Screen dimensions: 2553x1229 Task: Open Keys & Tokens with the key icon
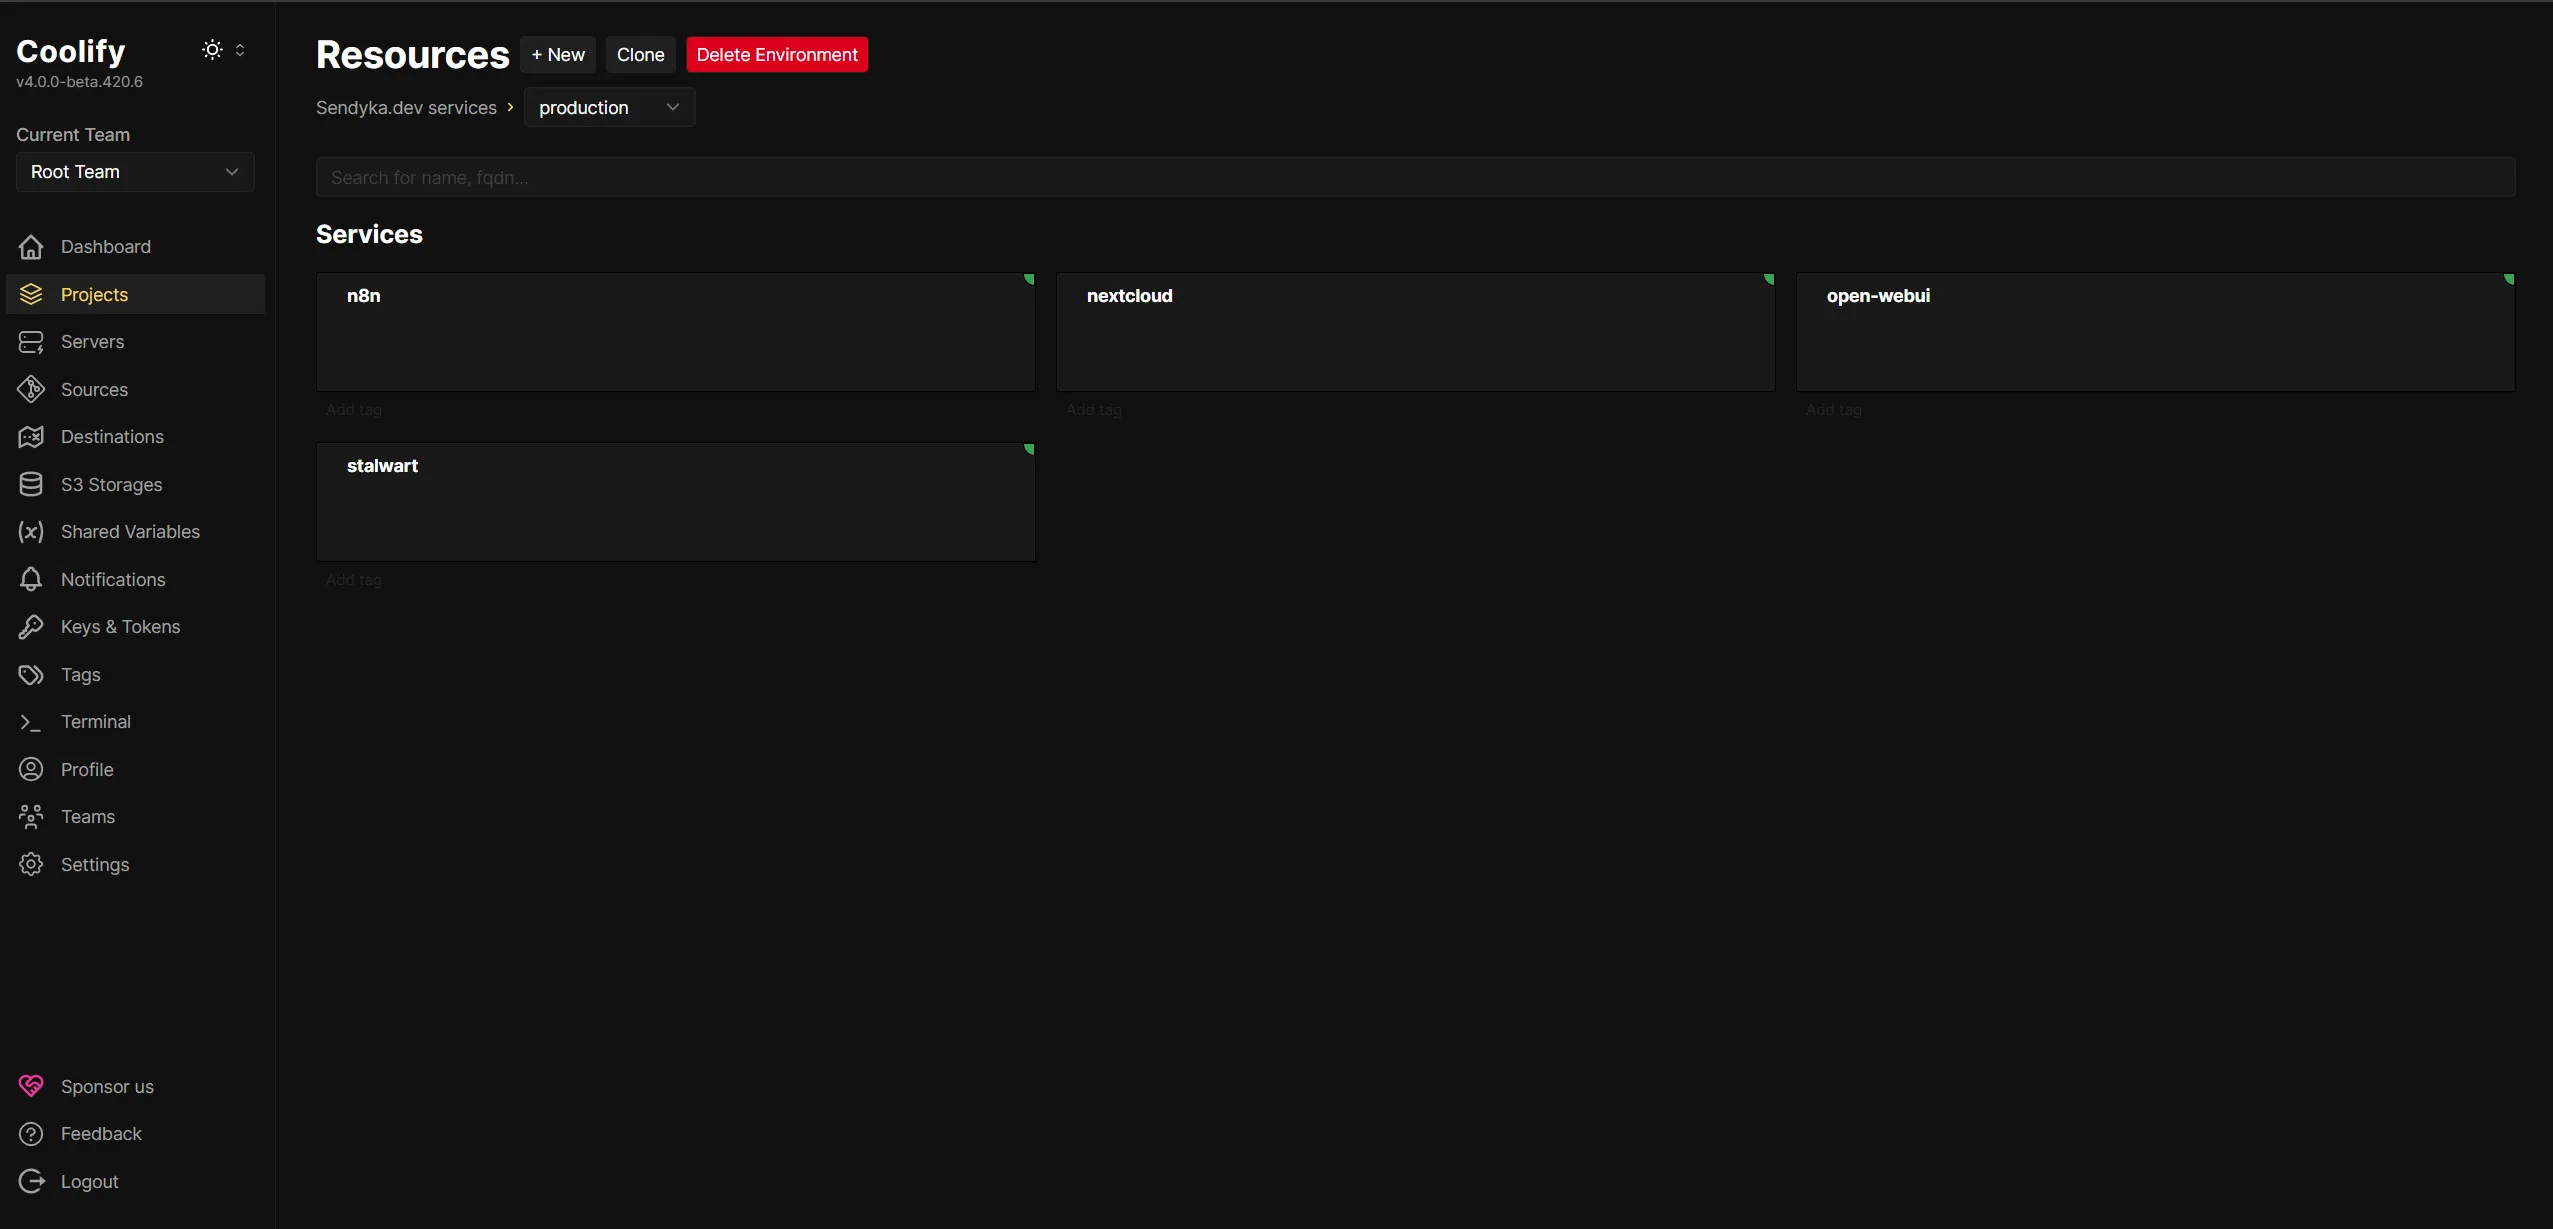(x=31, y=626)
